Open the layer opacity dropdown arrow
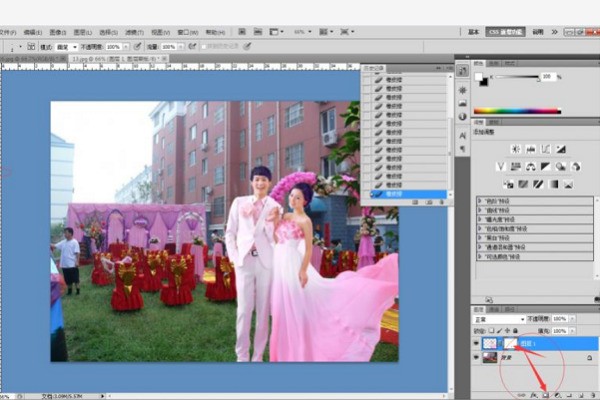600x400 pixels. pyautogui.click(x=571, y=319)
